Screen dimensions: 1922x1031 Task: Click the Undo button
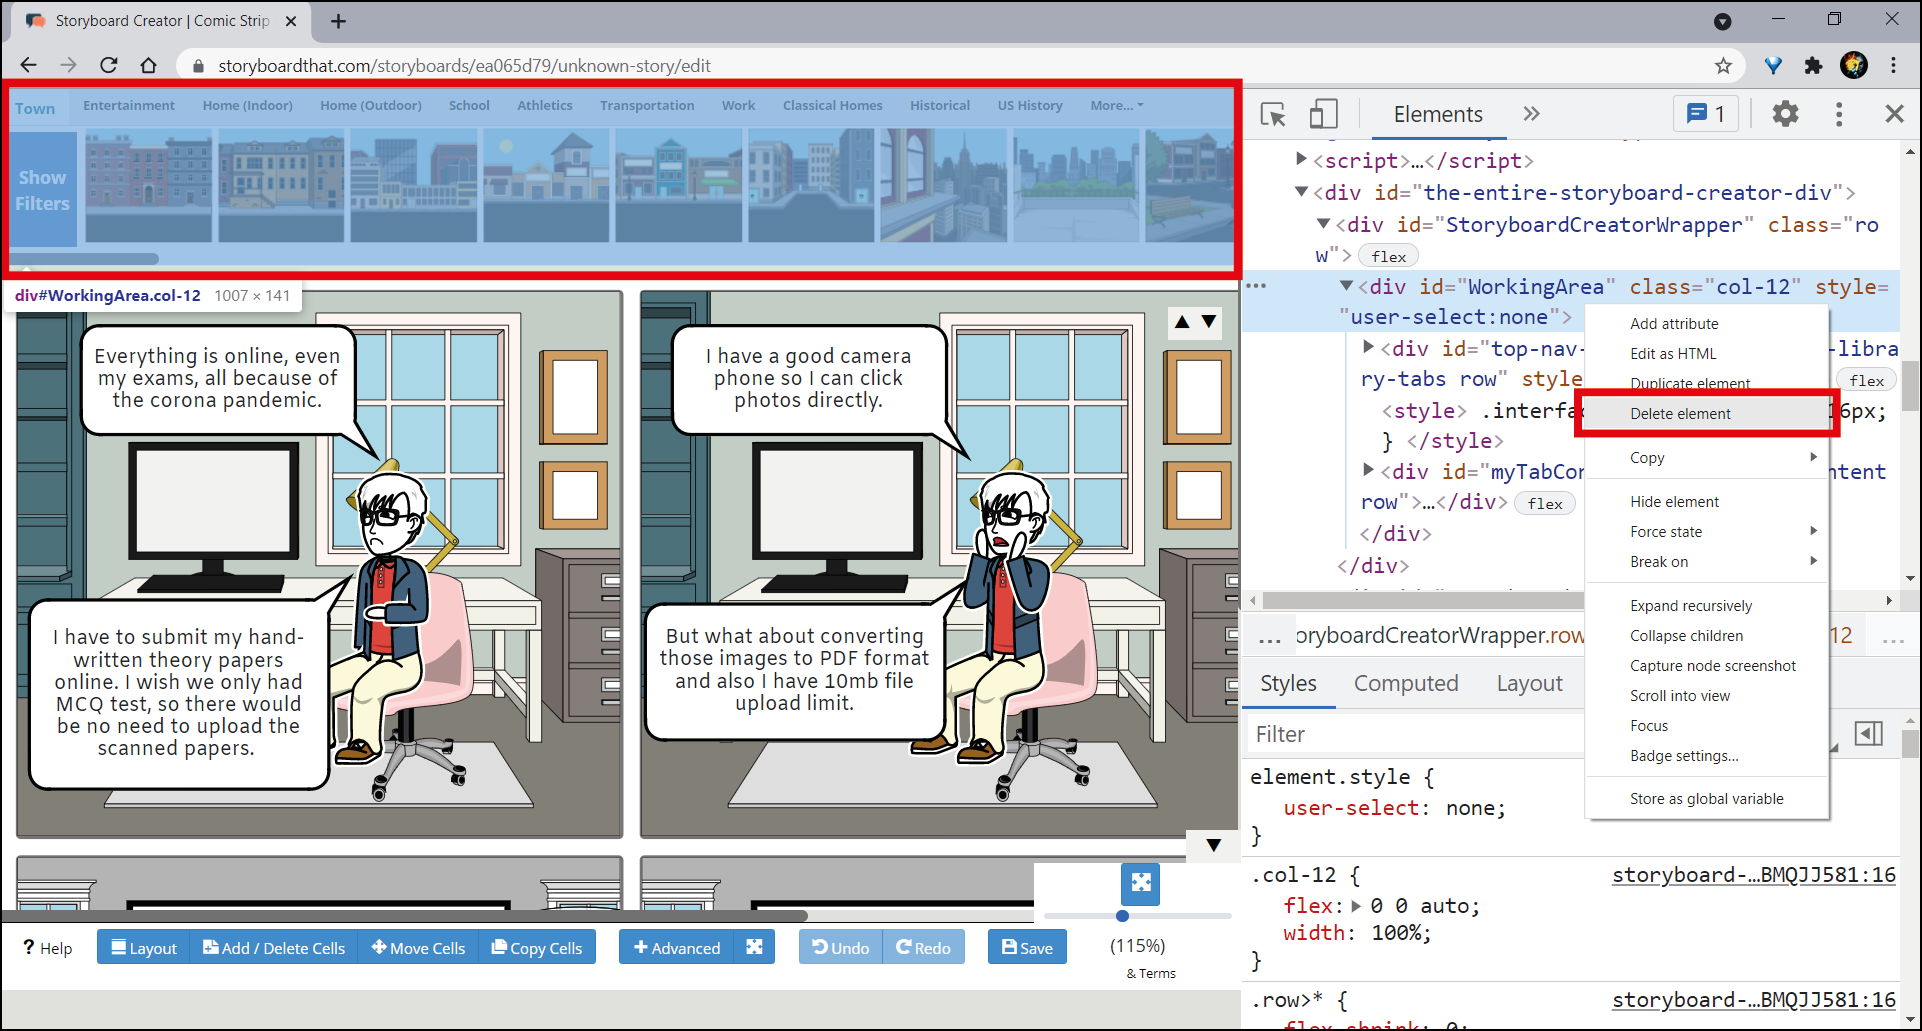tap(841, 948)
